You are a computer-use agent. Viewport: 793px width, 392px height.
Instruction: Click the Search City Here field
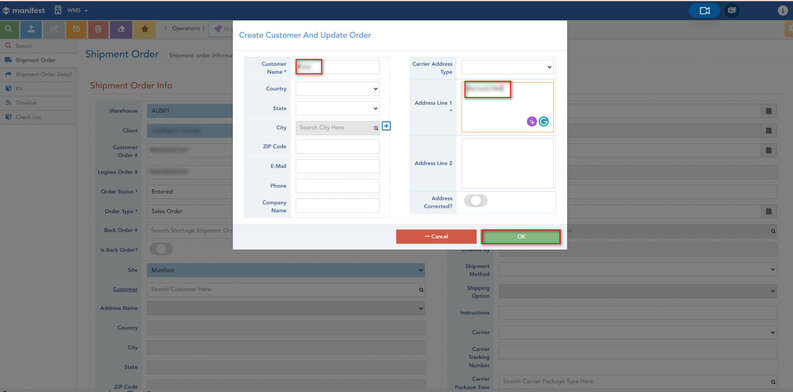pos(337,128)
